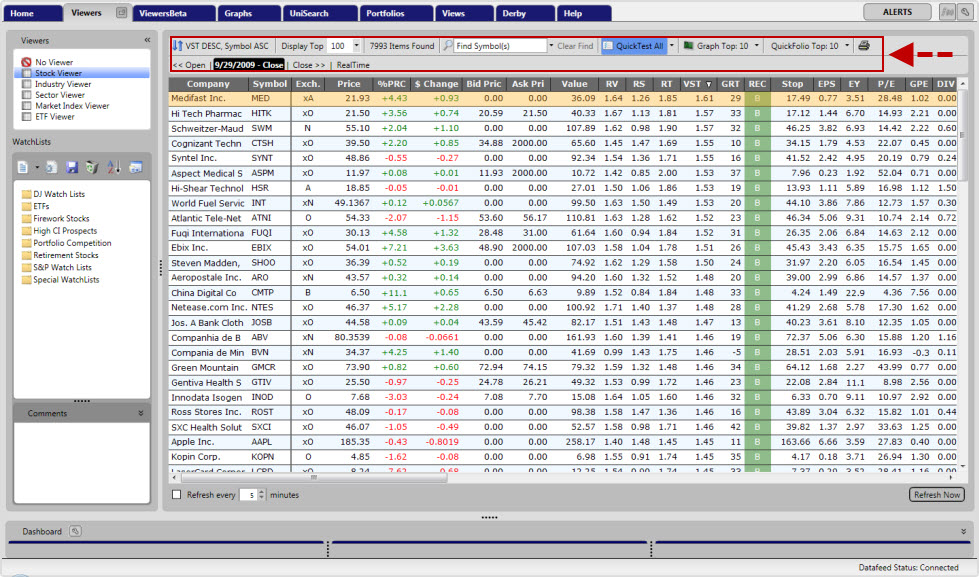The width and height of the screenshot is (979, 577).
Task: Collapse the Viewers side panel
Action: point(147,41)
